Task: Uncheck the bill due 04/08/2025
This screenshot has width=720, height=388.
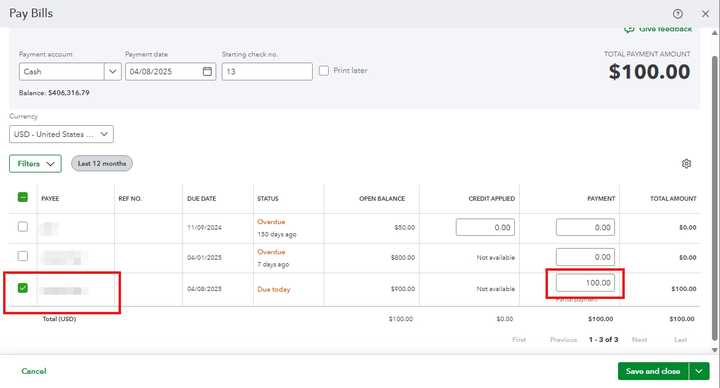Action: click(x=22, y=288)
